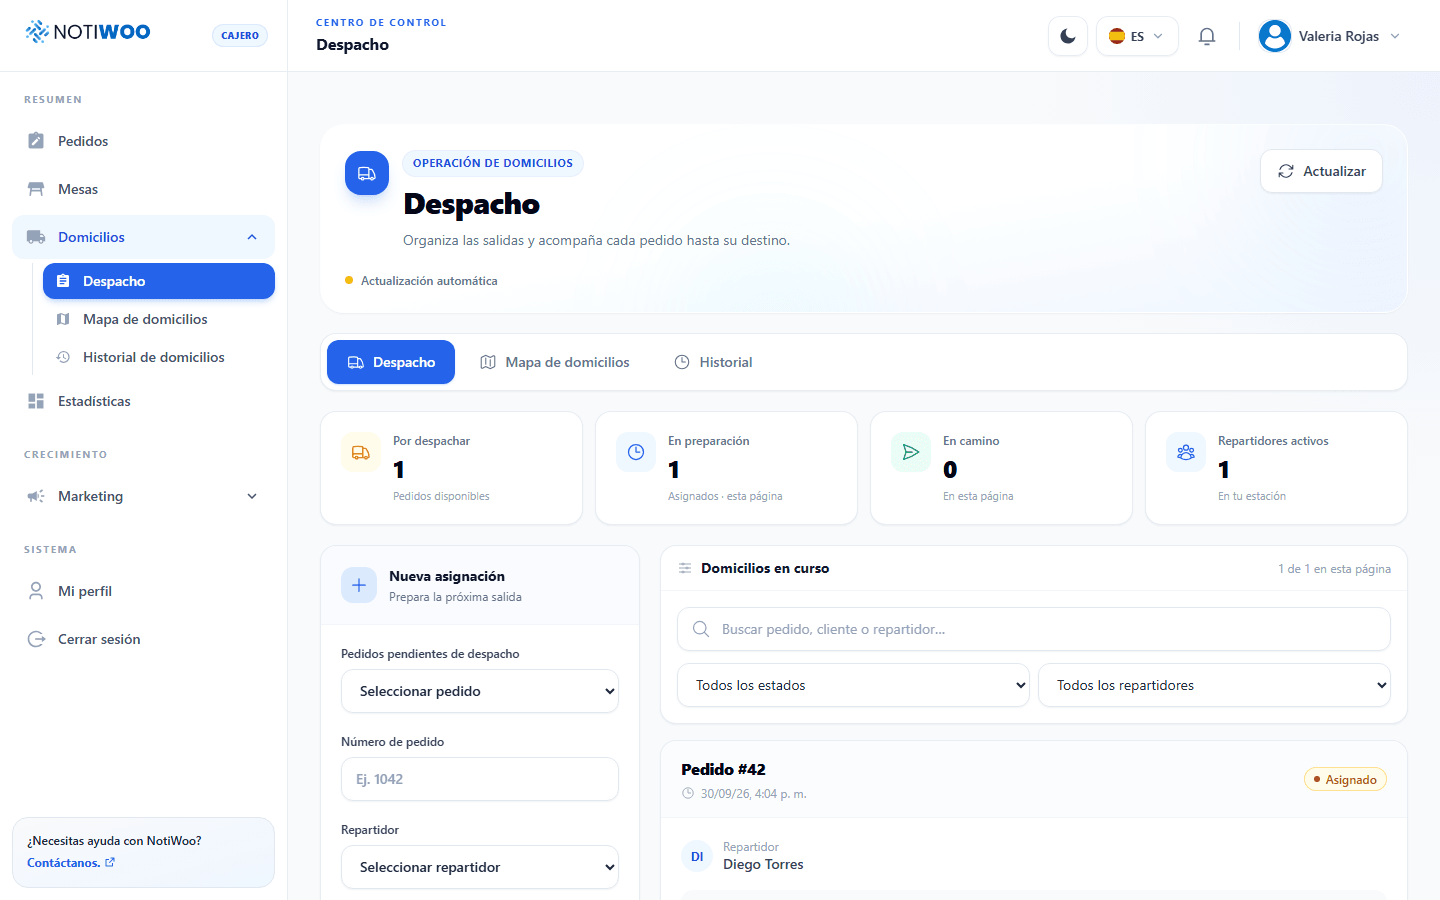Viewport: 1440px width, 900px height.
Task: Click the Repartidores activos people icon
Action: click(1186, 452)
